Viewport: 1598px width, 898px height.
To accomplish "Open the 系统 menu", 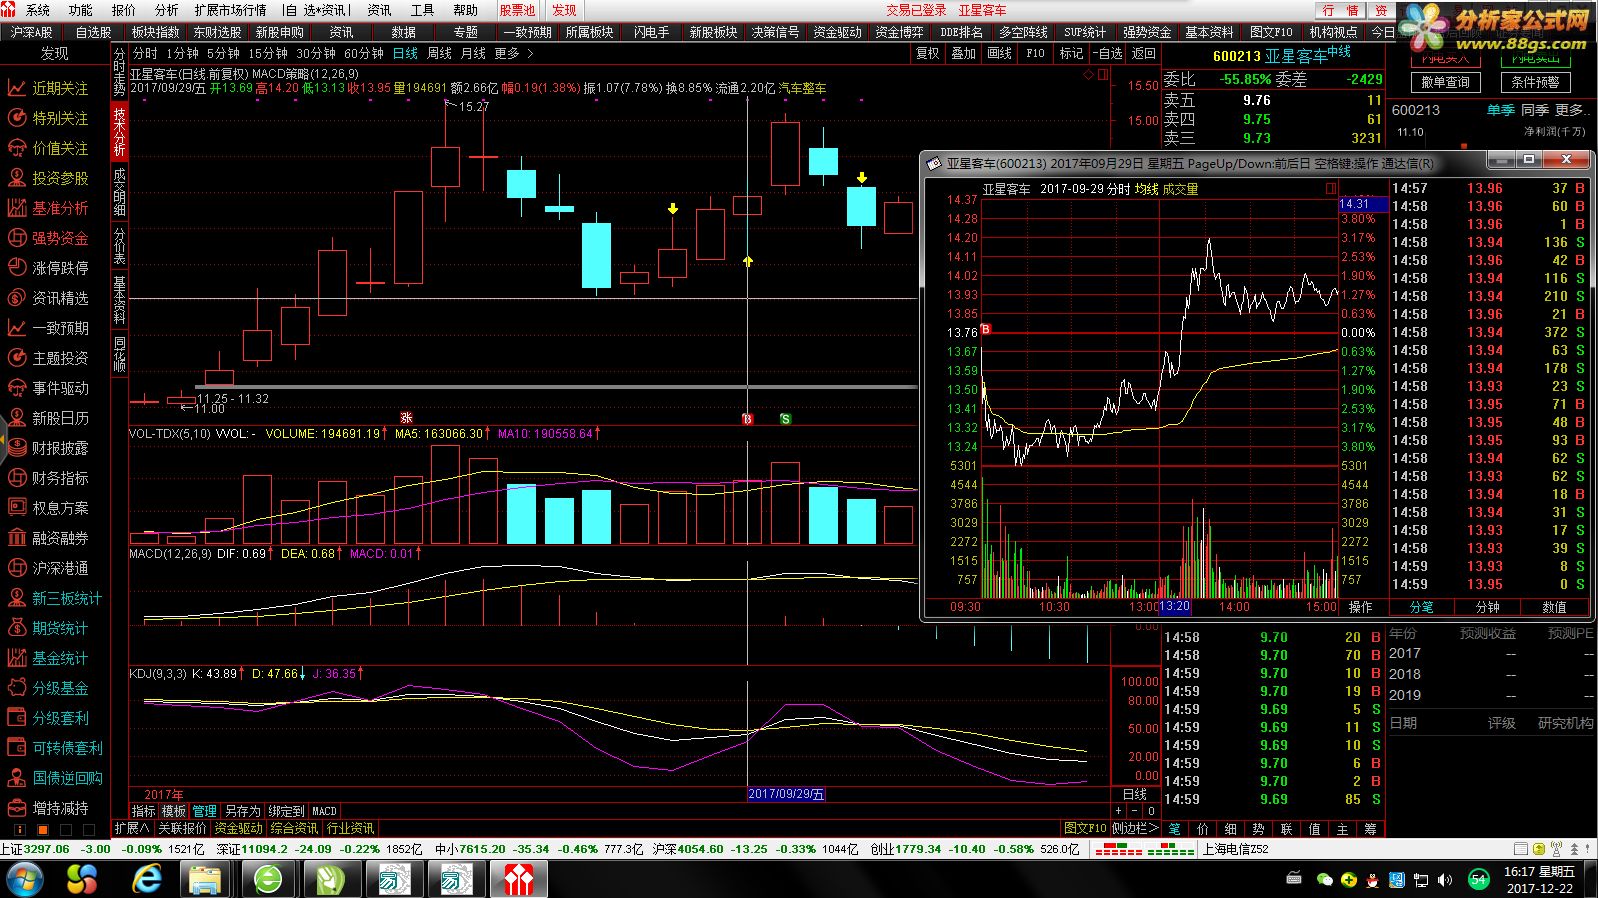I will click(x=38, y=10).
